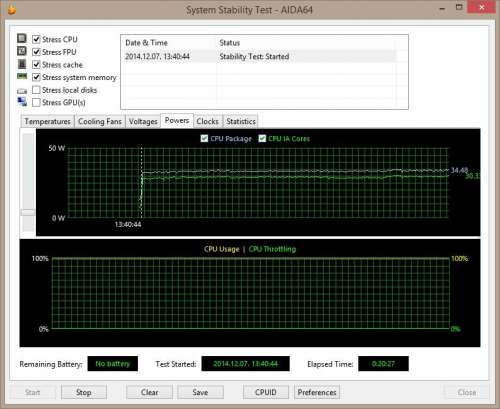Click the Stop button
This screenshot has height=409, width=500.
coord(84,392)
